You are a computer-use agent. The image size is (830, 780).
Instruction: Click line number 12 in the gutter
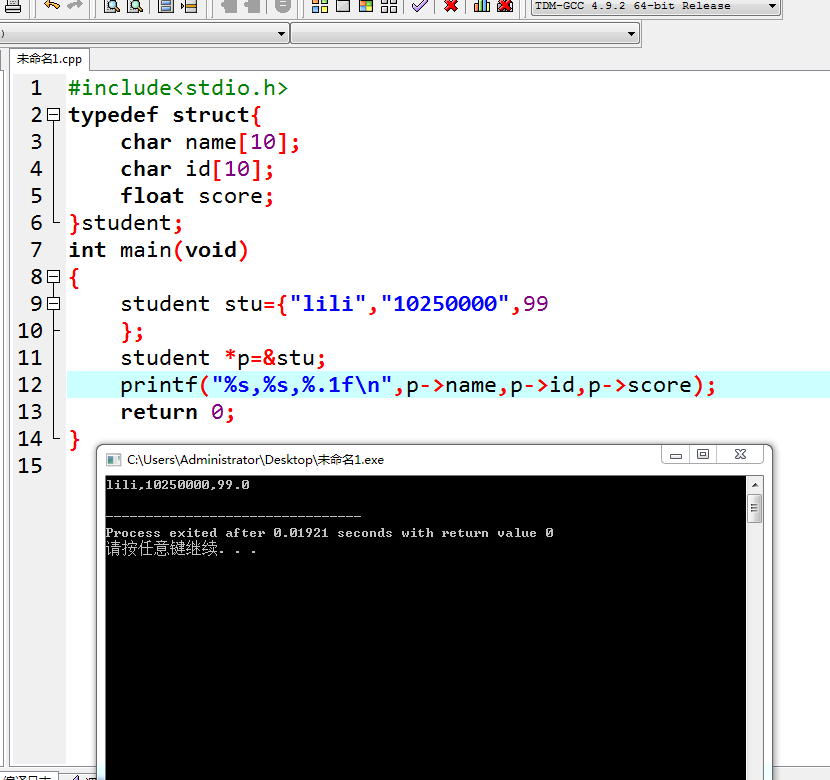coord(30,385)
